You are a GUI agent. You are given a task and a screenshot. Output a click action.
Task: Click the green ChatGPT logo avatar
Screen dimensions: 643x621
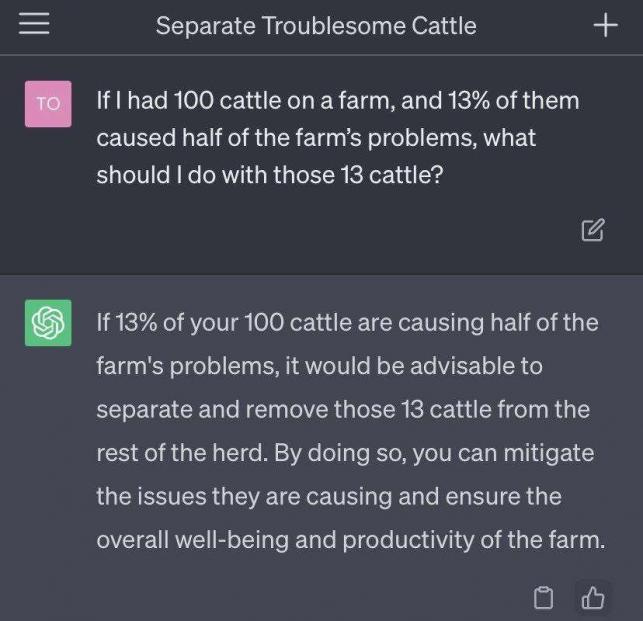48,323
